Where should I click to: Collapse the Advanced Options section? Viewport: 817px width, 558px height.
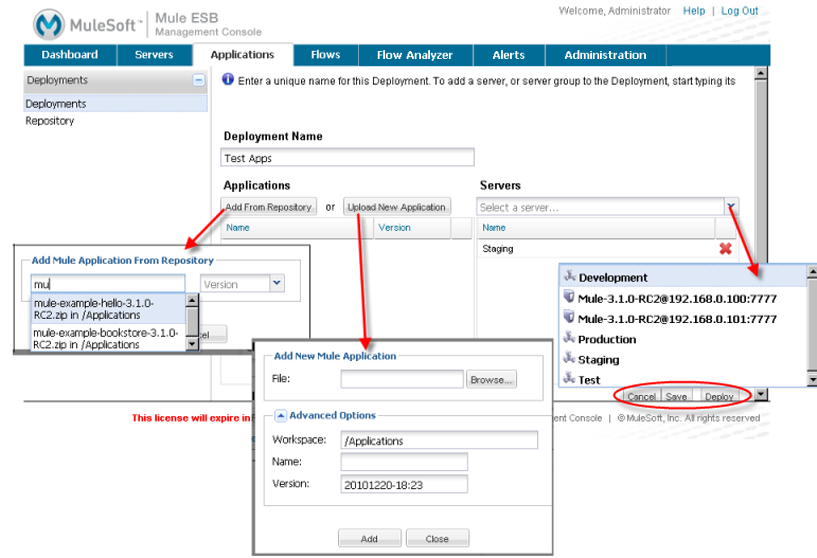tap(281, 416)
